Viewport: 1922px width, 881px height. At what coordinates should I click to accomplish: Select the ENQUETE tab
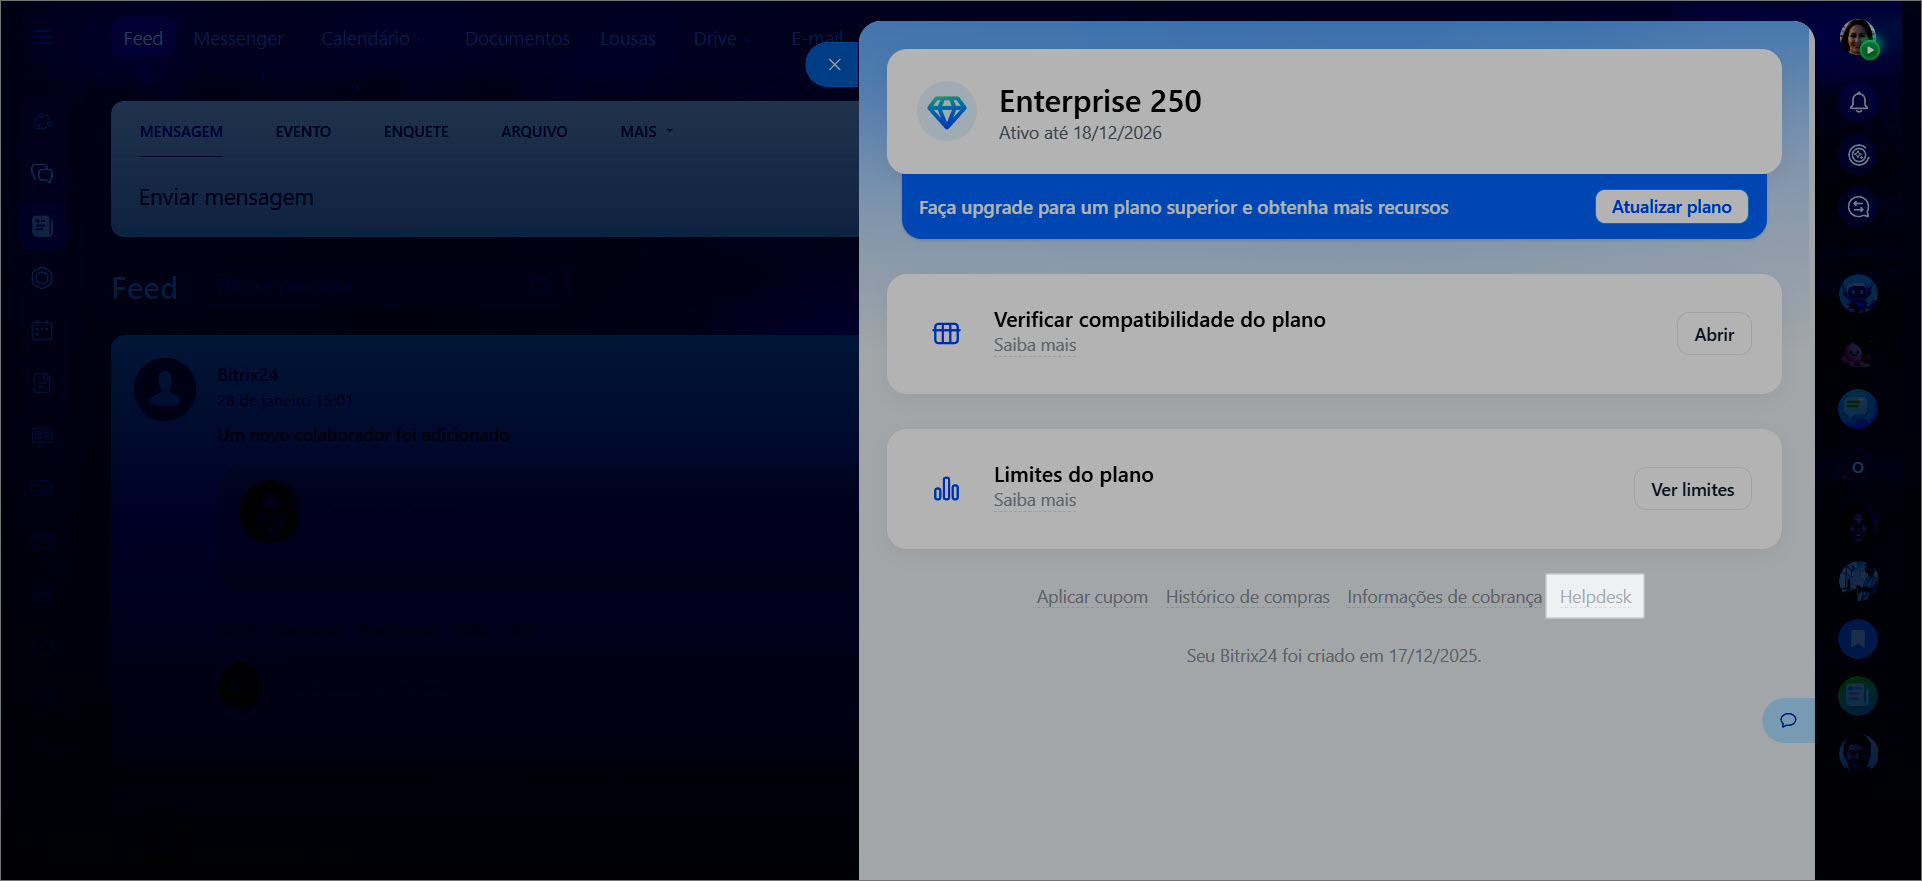[x=416, y=132]
